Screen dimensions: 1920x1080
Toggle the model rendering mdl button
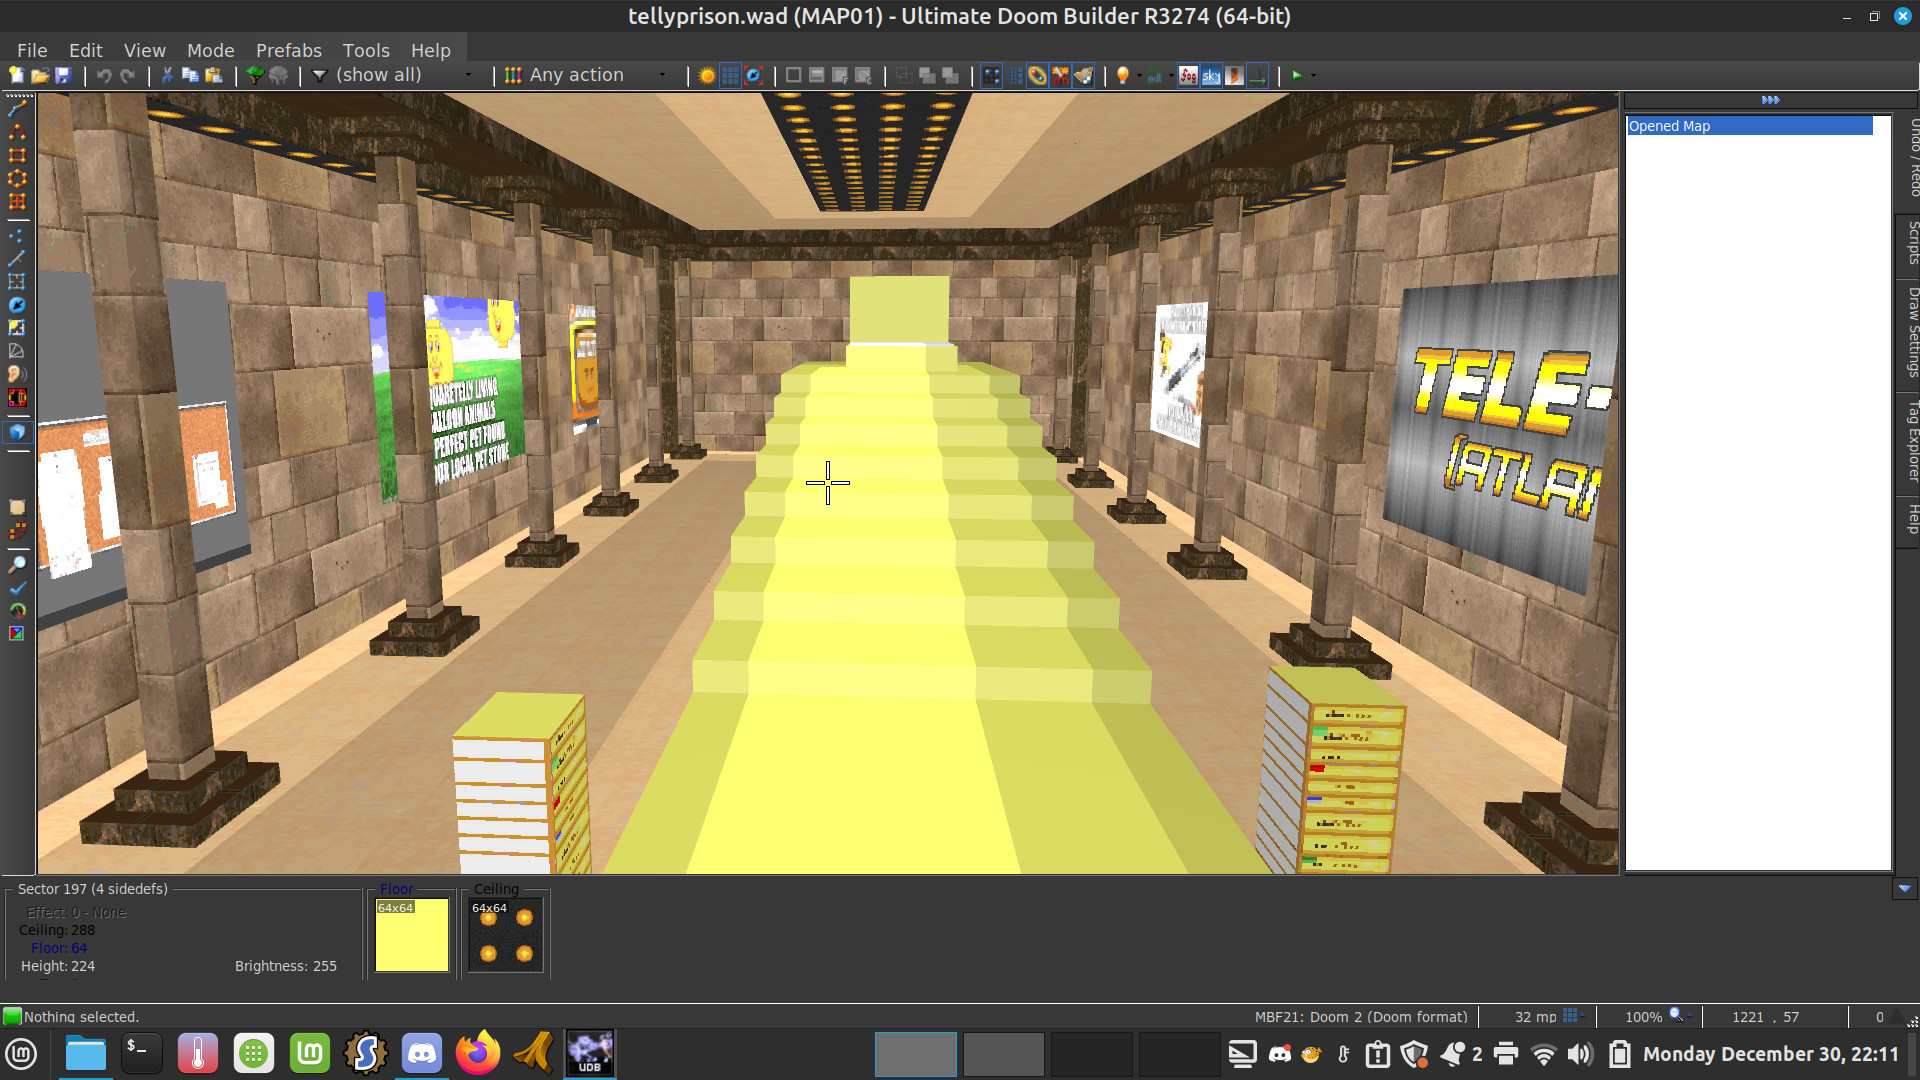[x=1155, y=76]
